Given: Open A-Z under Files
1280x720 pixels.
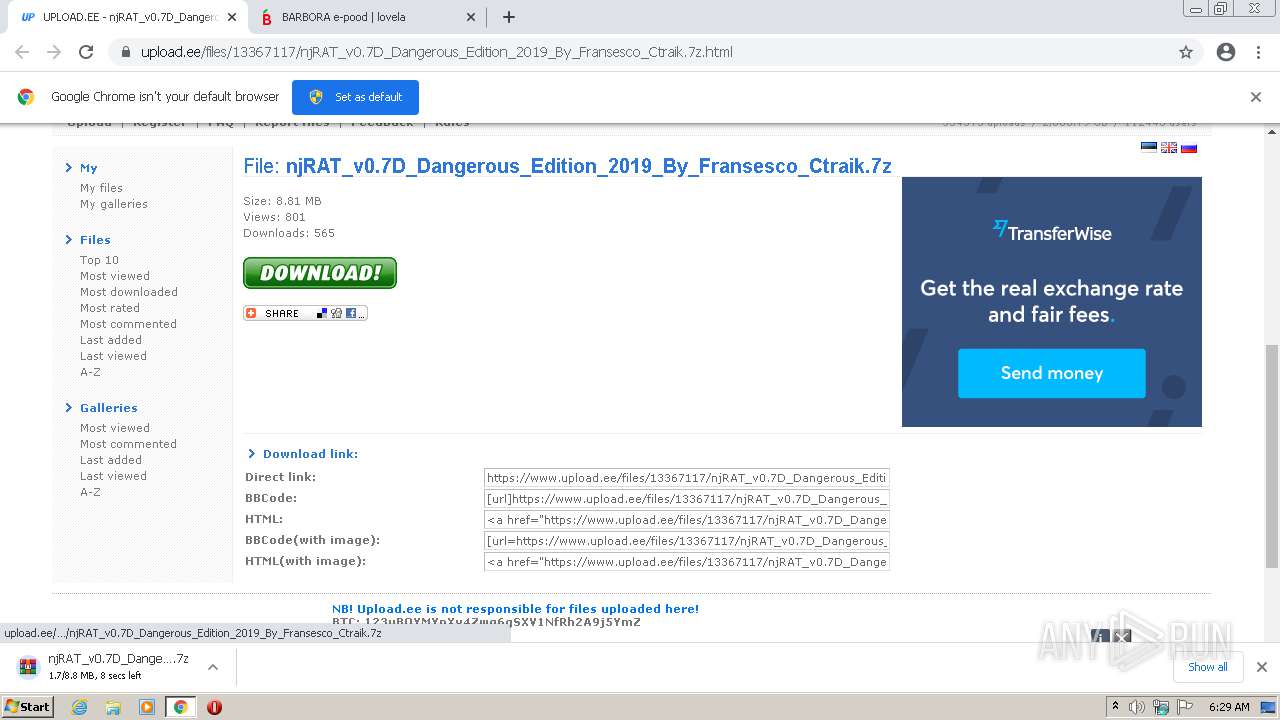Looking at the screenshot, I should (x=90, y=372).
